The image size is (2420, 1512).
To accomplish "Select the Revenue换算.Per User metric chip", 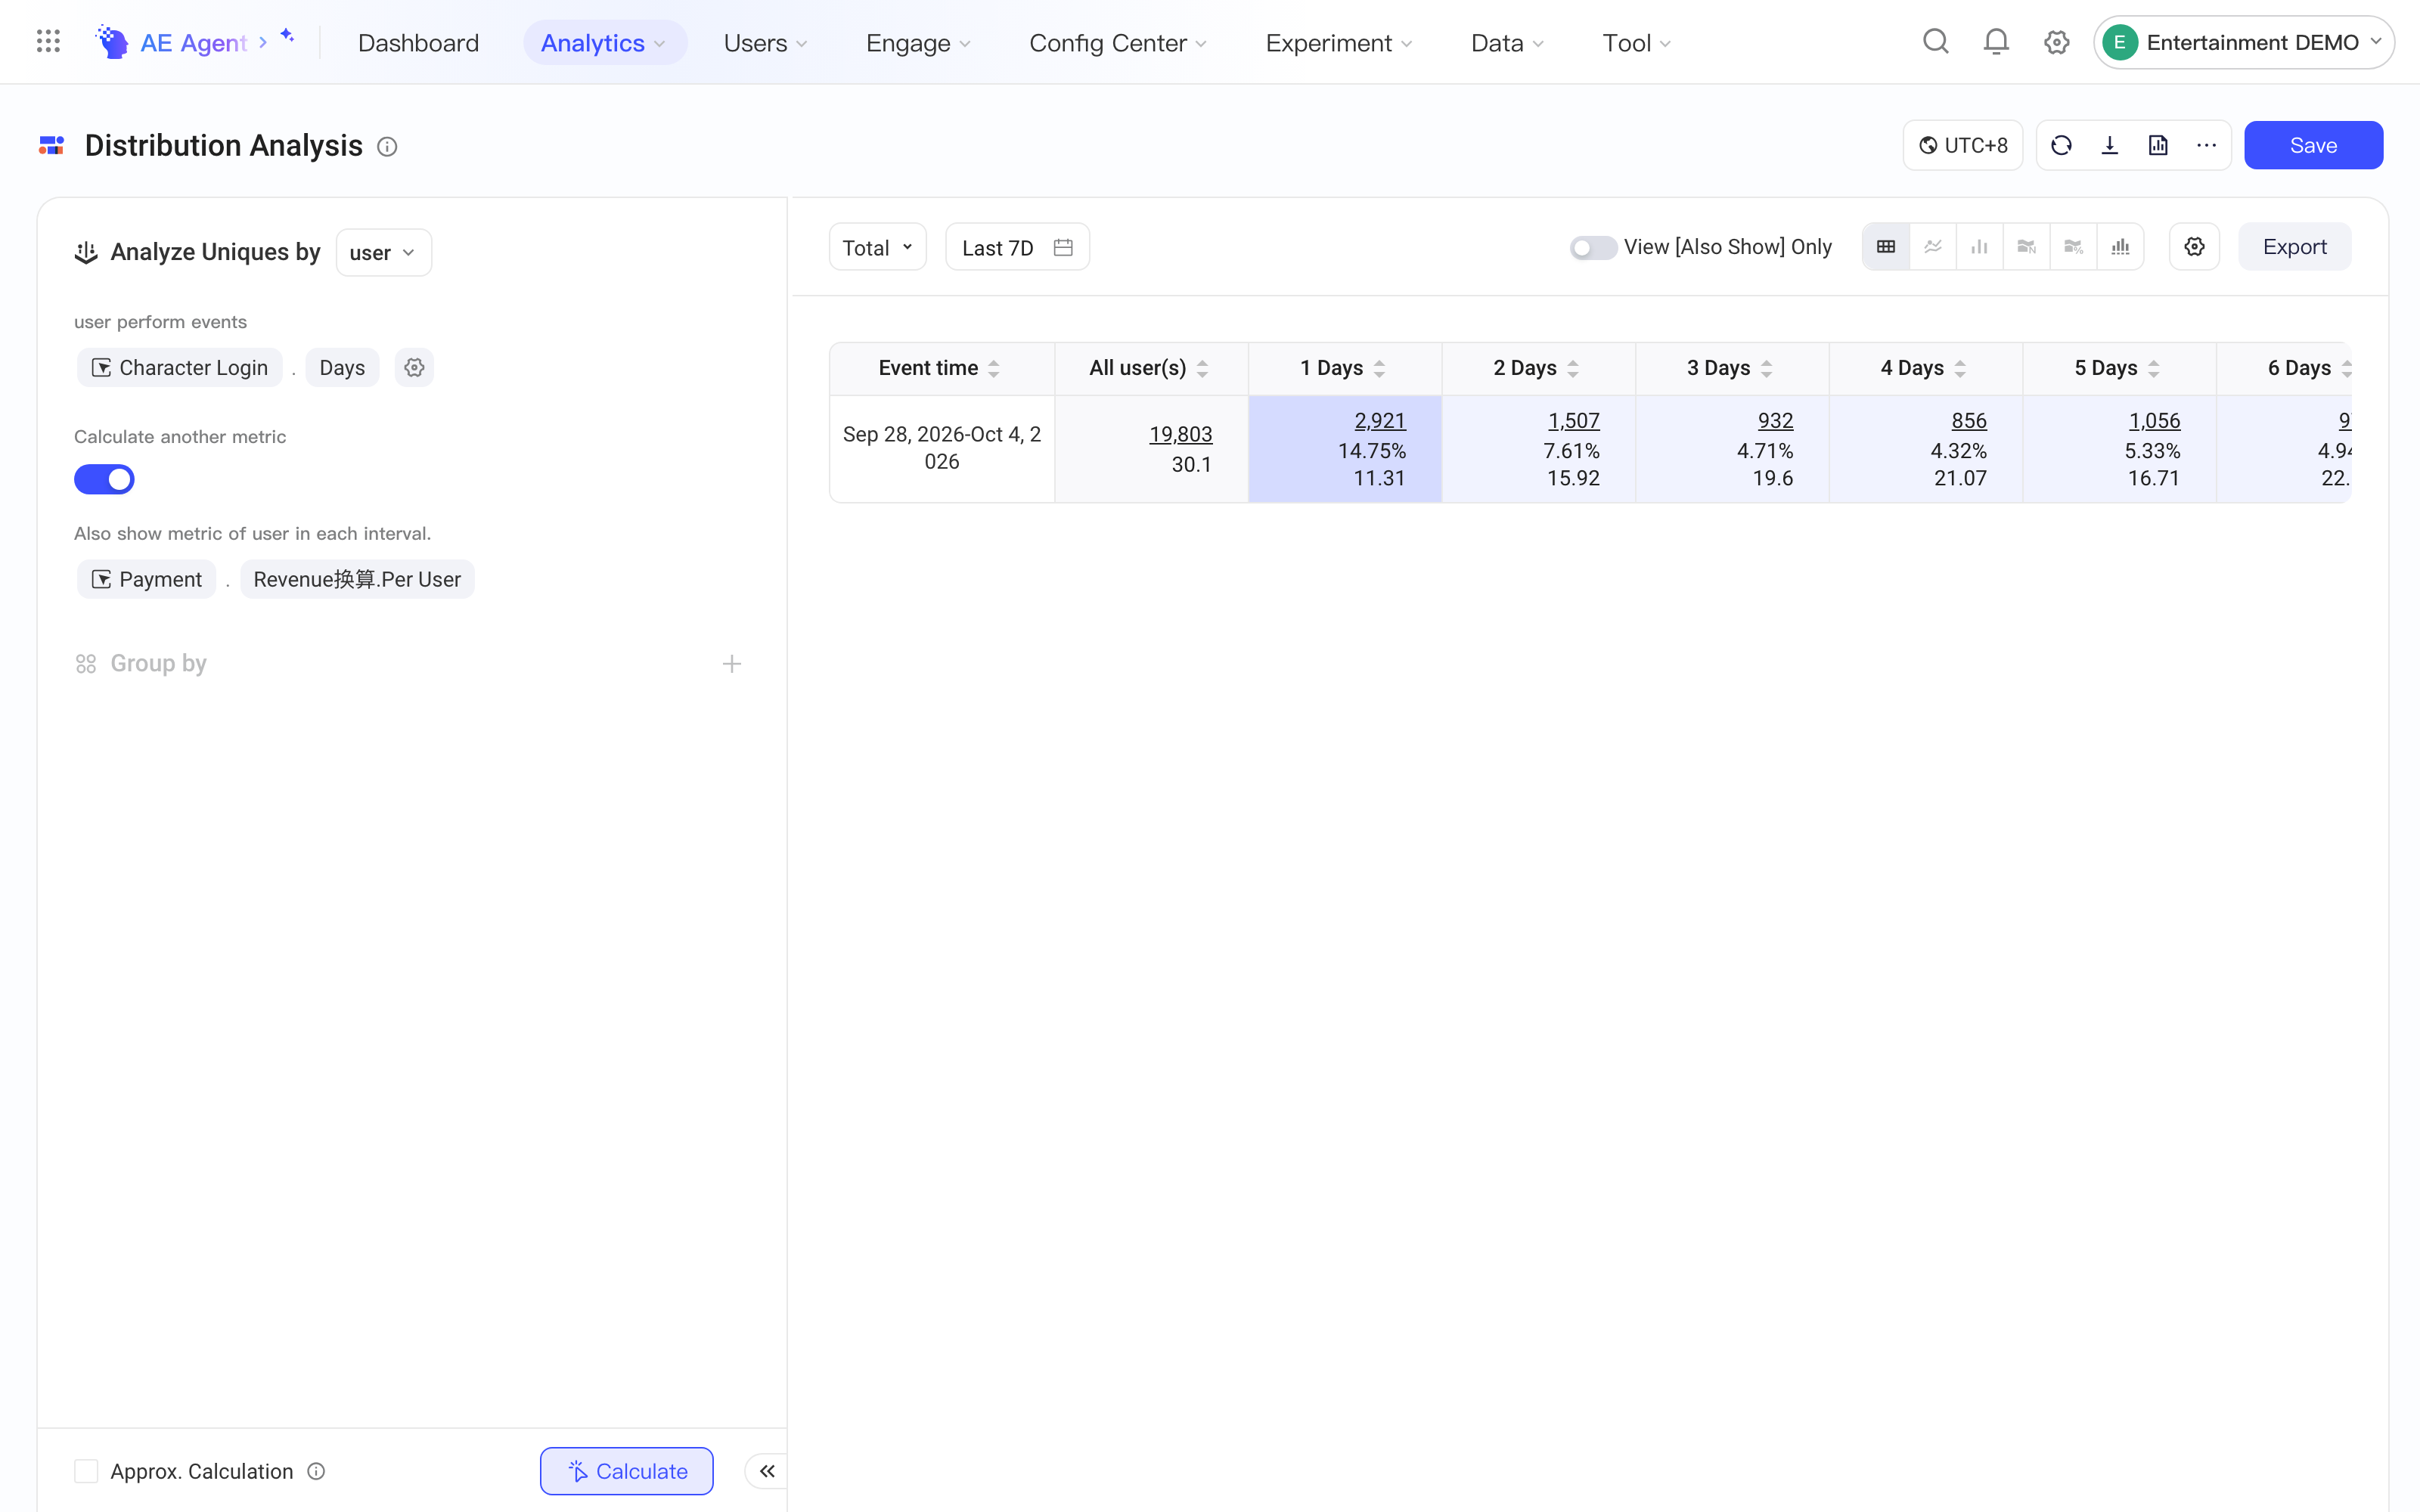I will [x=357, y=580].
